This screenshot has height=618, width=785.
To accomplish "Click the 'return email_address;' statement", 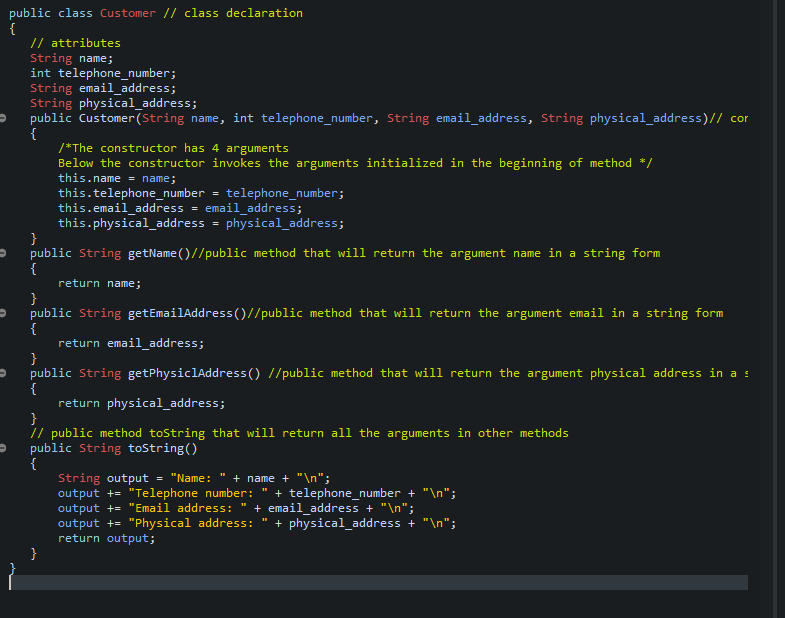I will pyautogui.click(x=131, y=344).
